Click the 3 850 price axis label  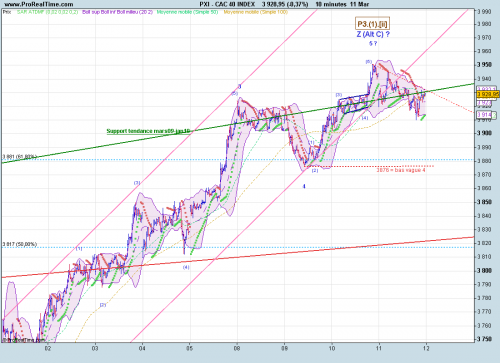pyautogui.click(x=484, y=202)
